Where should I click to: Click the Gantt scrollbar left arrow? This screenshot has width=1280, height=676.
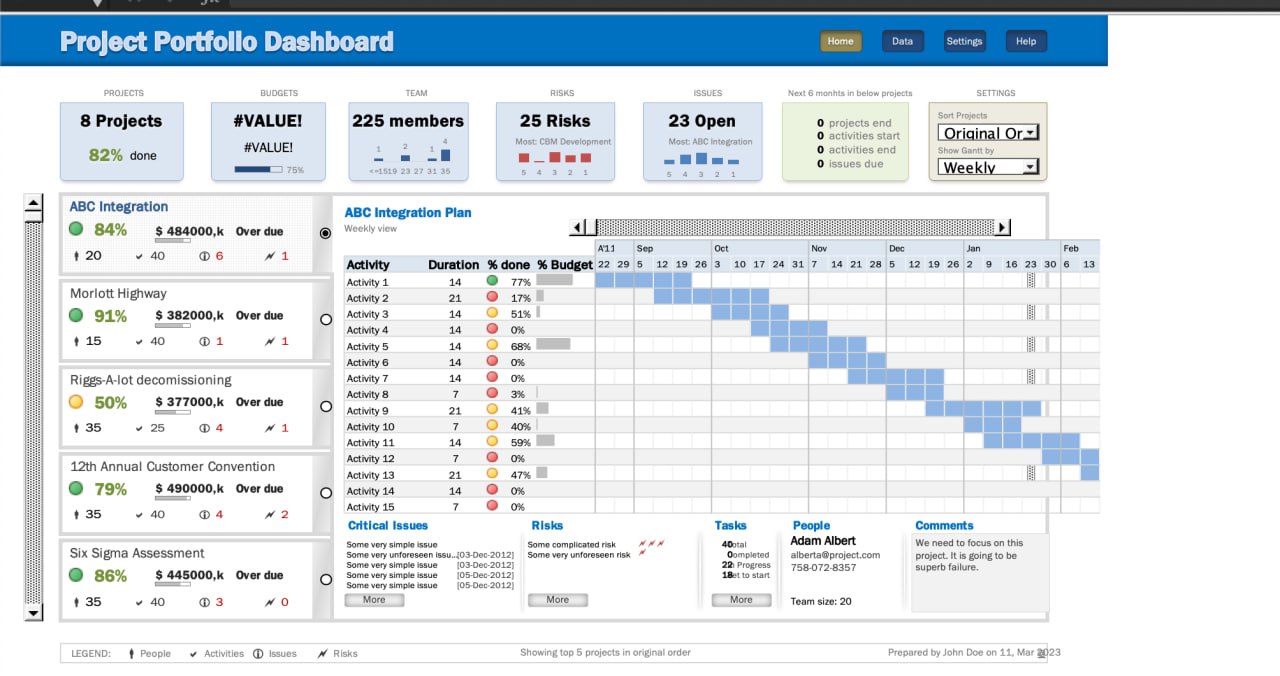click(577, 227)
